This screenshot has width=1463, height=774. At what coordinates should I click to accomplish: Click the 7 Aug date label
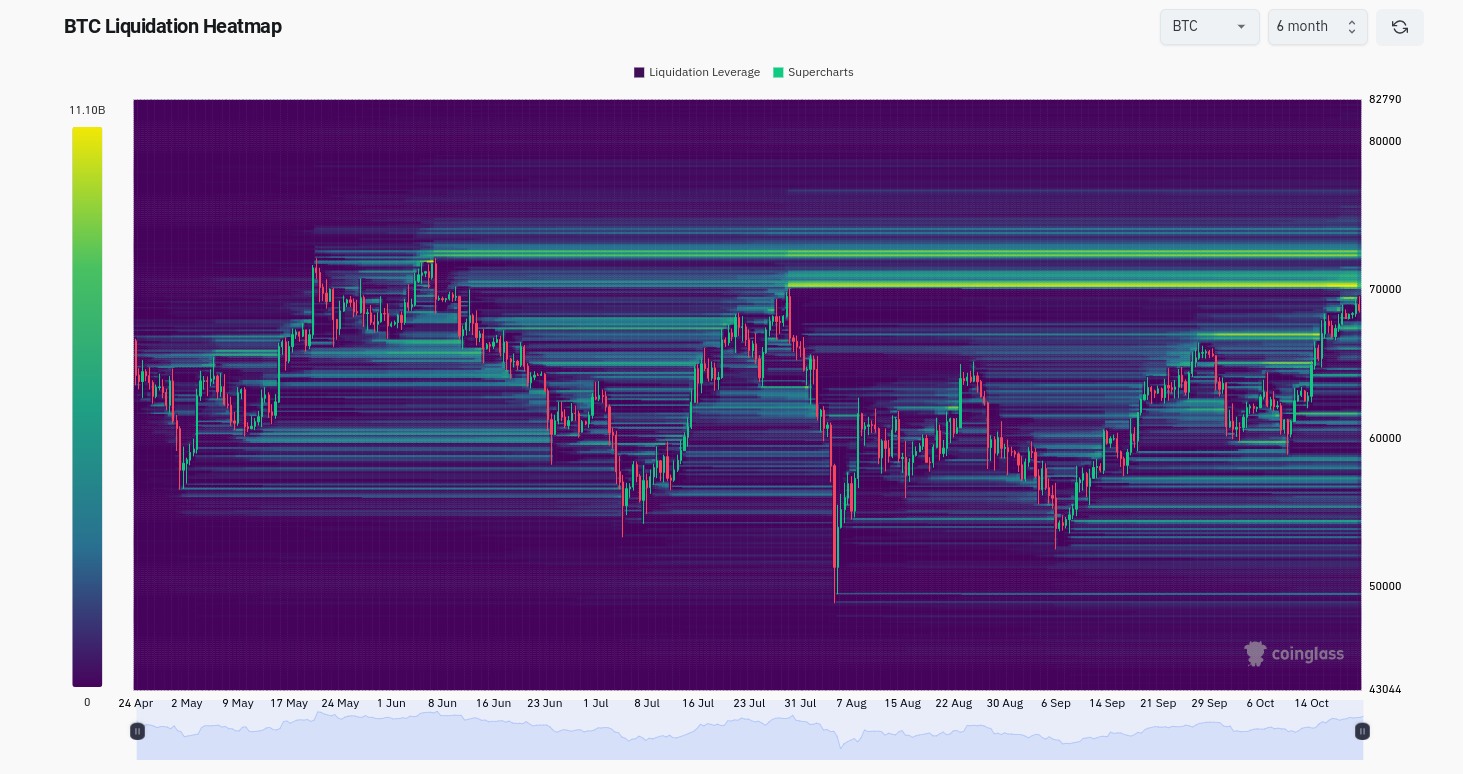pyautogui.click(x=851, y=703)
